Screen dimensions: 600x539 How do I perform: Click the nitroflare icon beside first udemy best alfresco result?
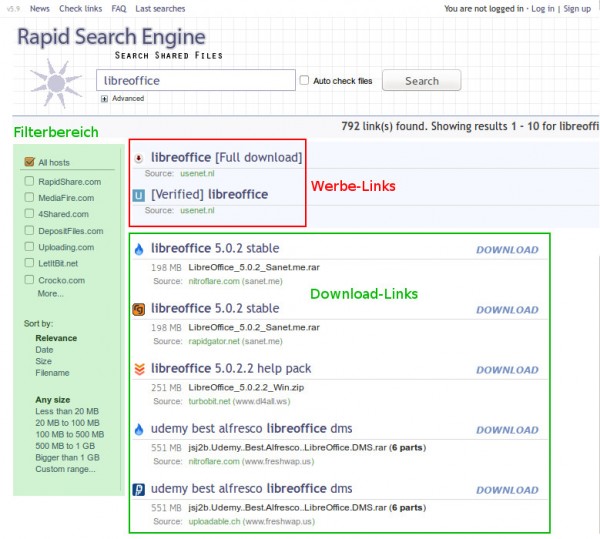[x=139, y=430]
